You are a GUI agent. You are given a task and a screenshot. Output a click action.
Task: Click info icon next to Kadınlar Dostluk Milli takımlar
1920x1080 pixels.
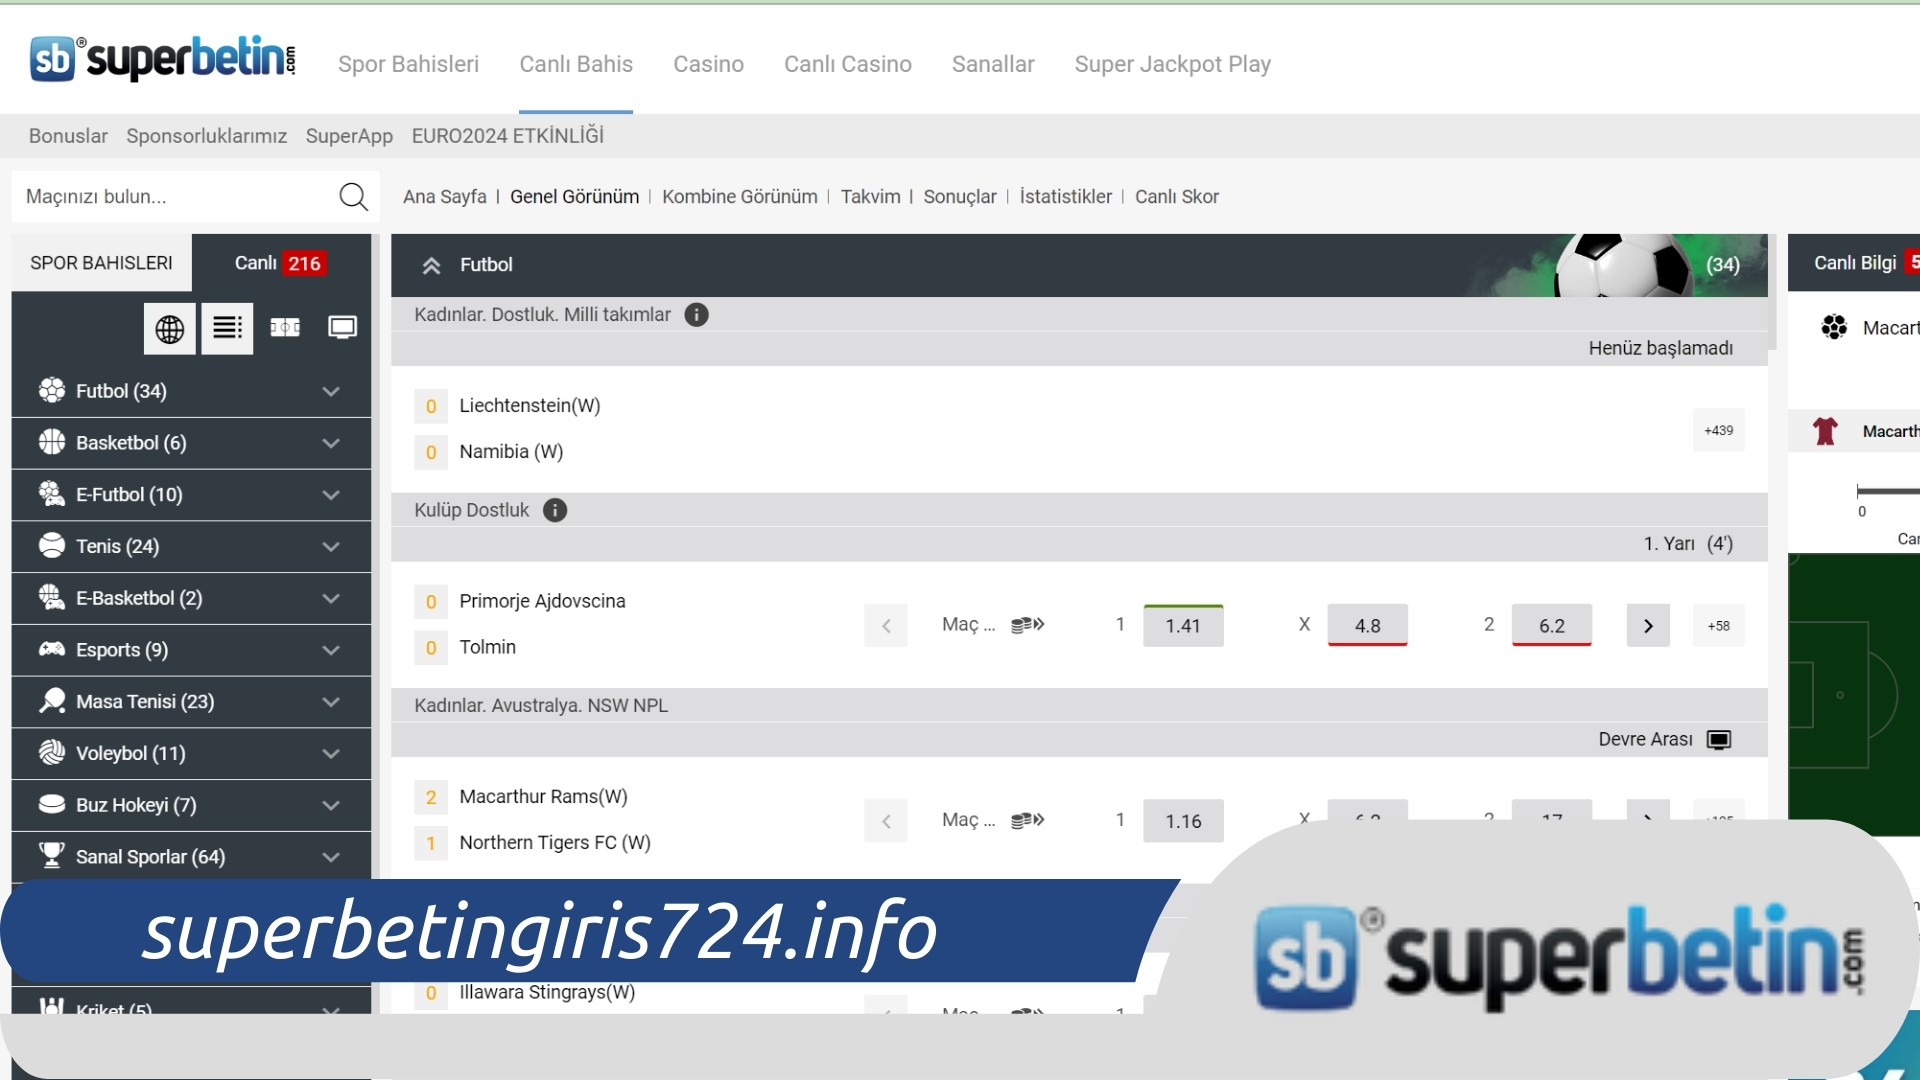(696, 315)
